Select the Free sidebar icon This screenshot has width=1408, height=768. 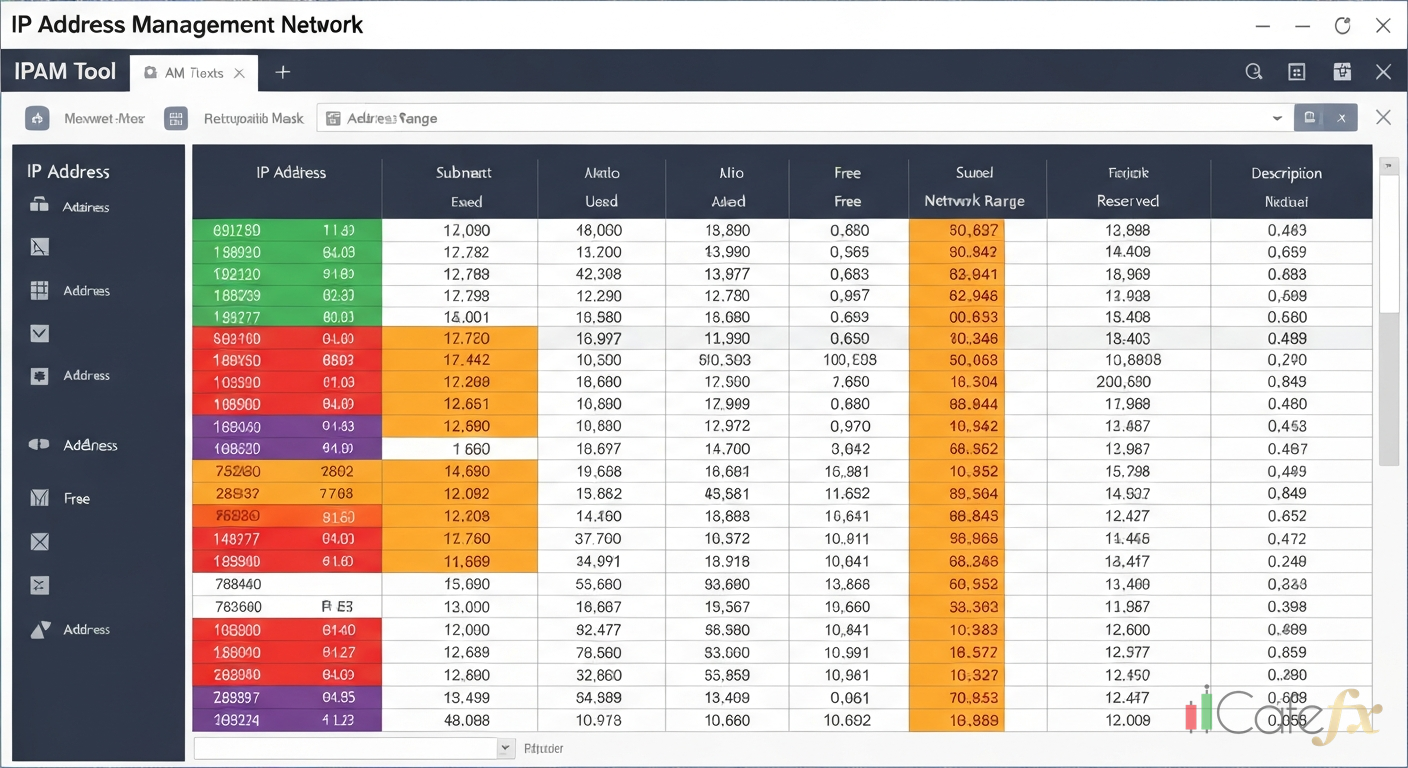tap(38, 497)
